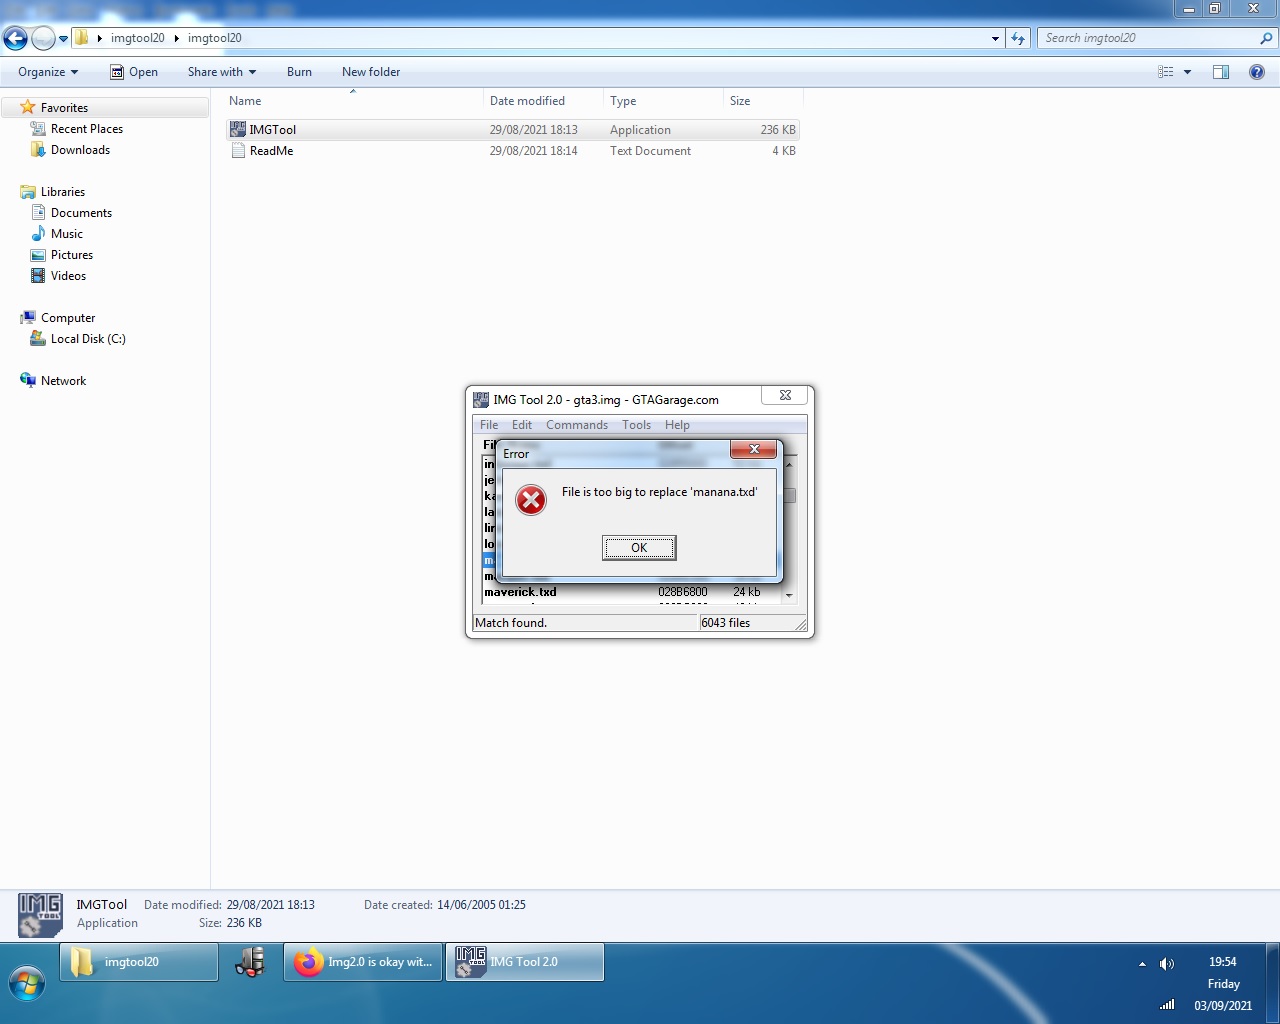
Task: Click the IMG Tool list scroll down arrow
Action: (789, 595)
